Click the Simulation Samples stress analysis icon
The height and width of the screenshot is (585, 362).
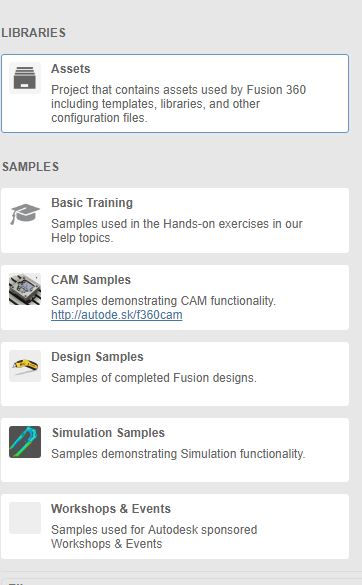coord(25,442)
